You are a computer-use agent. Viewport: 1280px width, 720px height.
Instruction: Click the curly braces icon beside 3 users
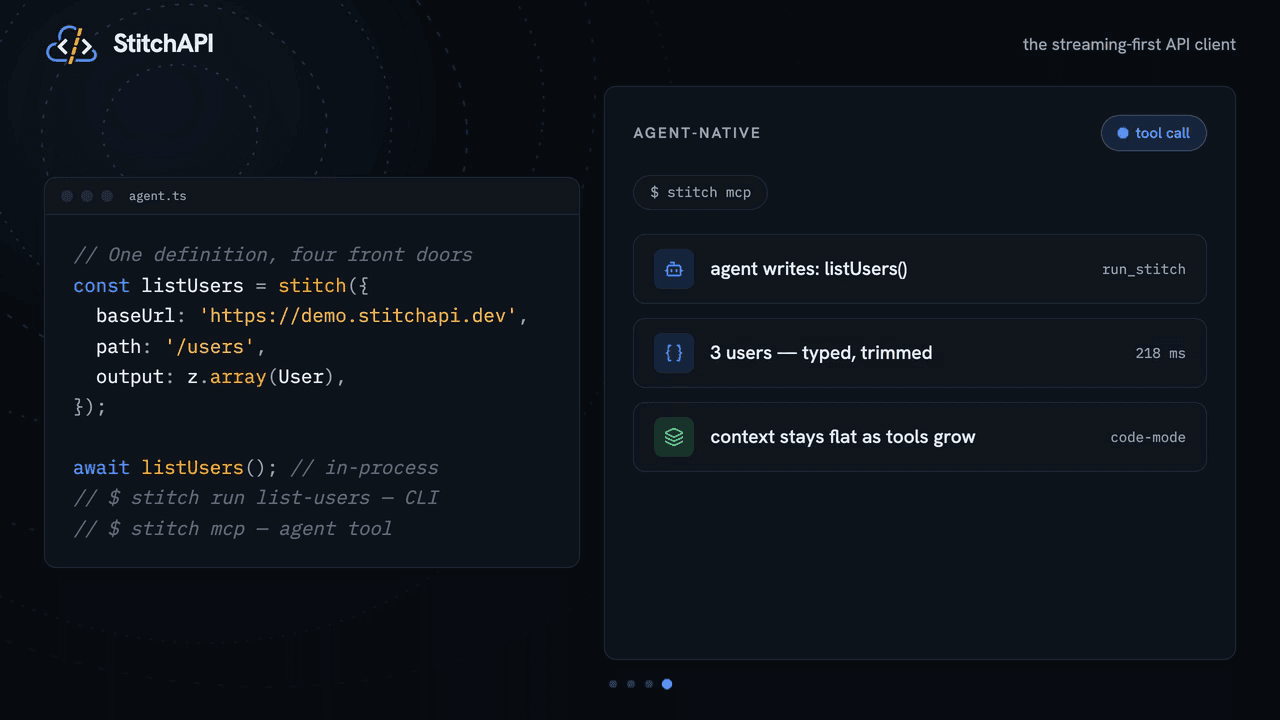click(674, 353)
